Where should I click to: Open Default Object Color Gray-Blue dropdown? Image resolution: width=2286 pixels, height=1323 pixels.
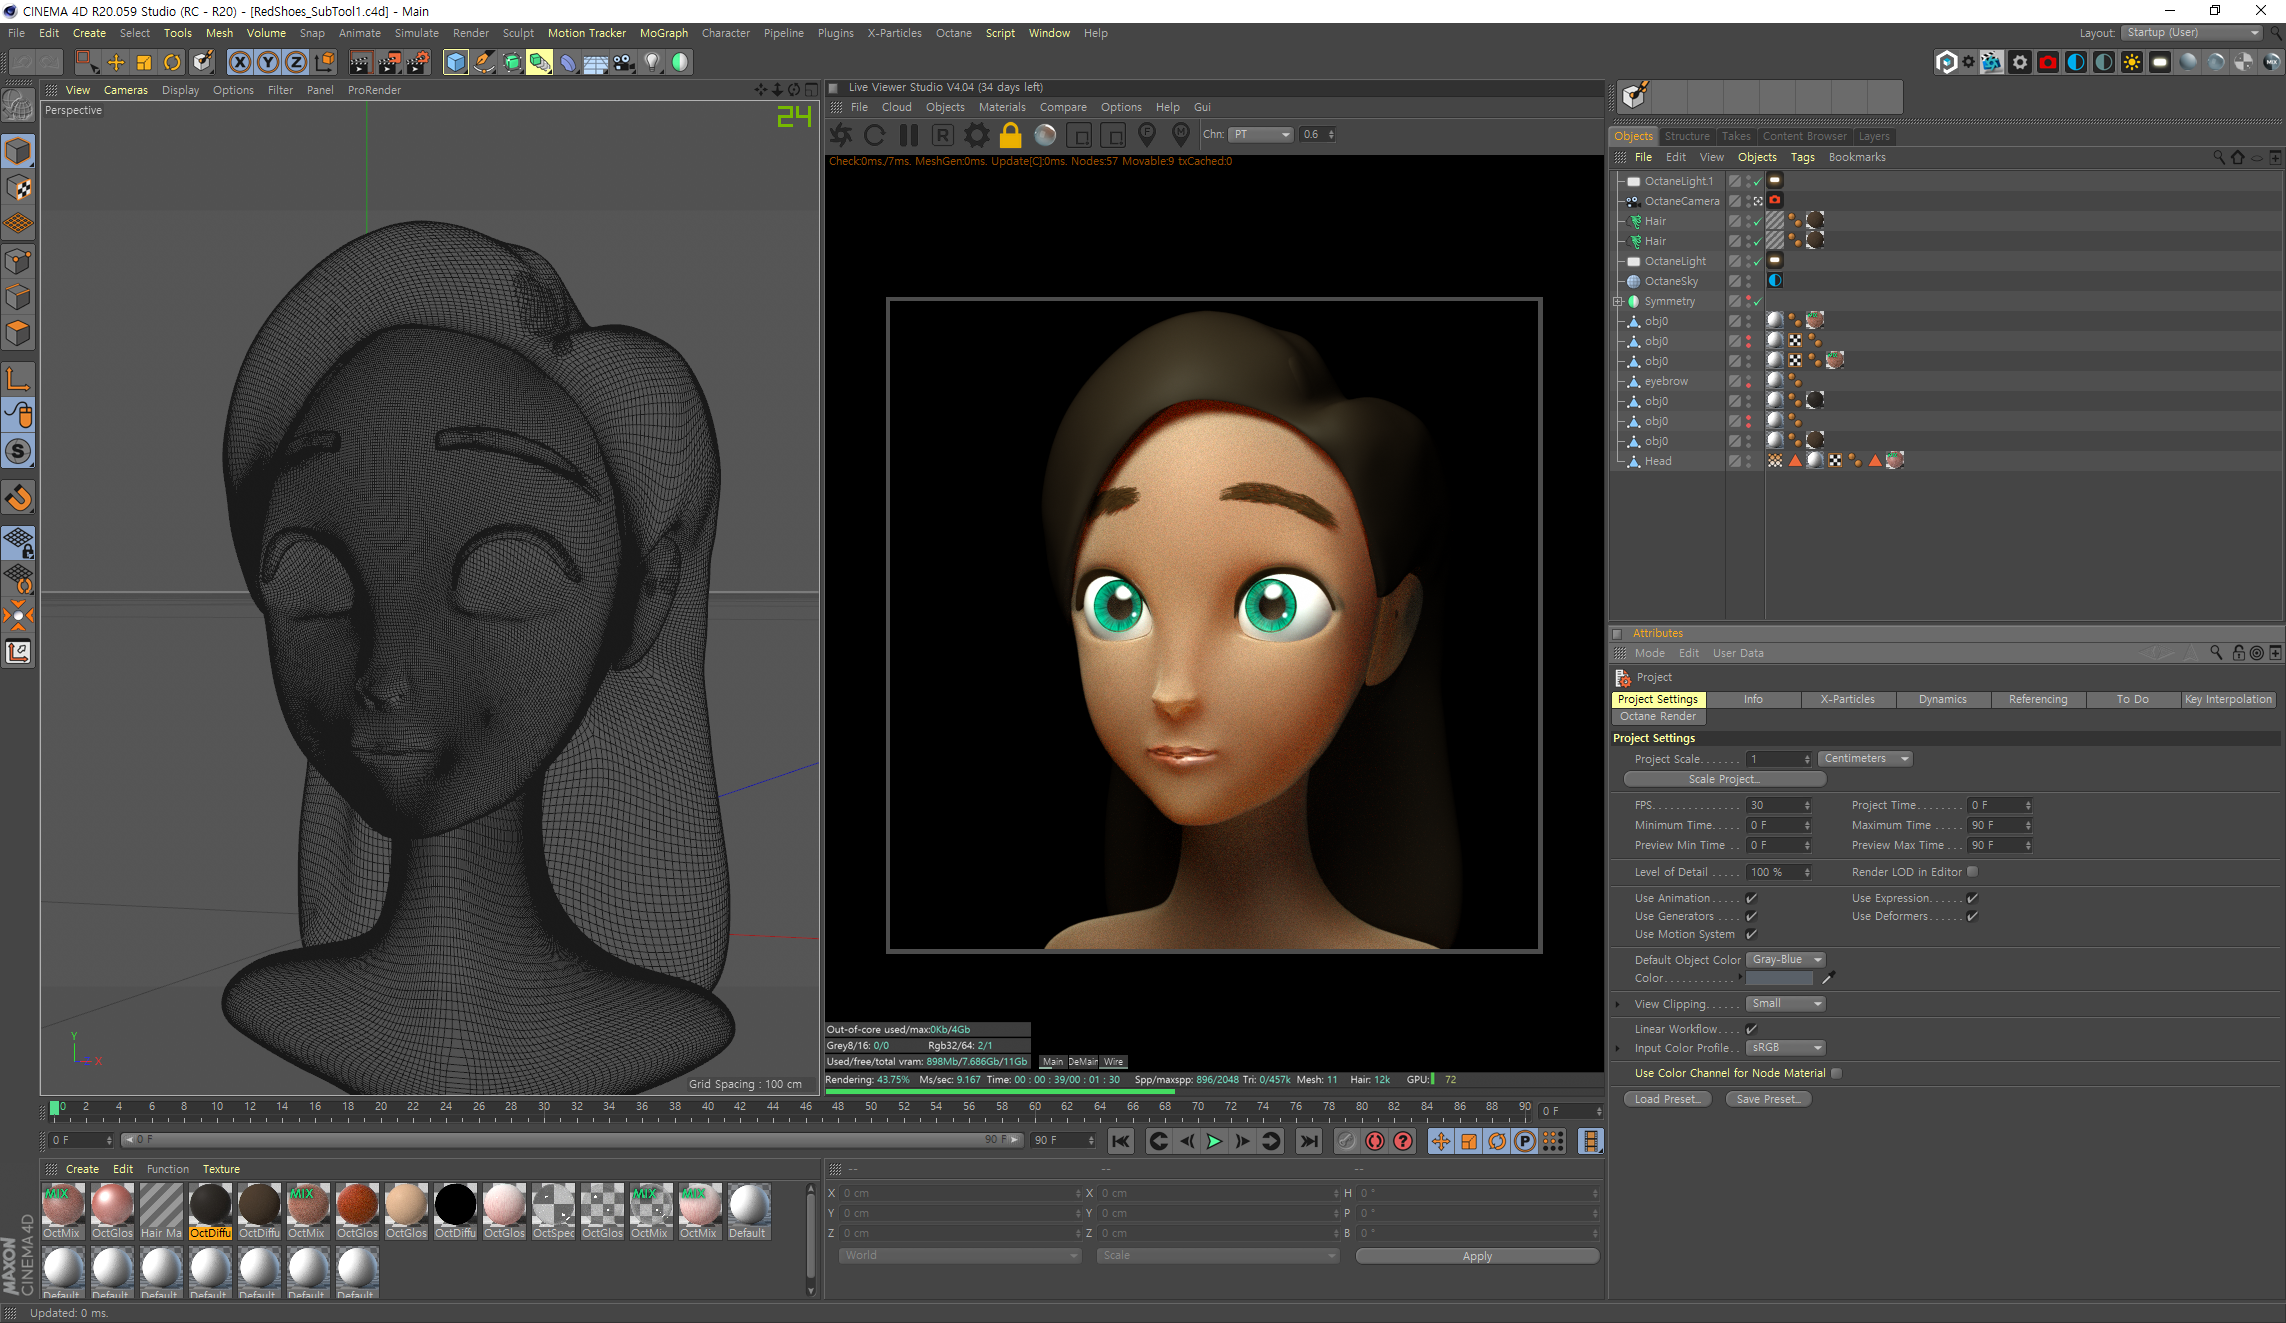pyautogui.click(x=1786, y=960)
